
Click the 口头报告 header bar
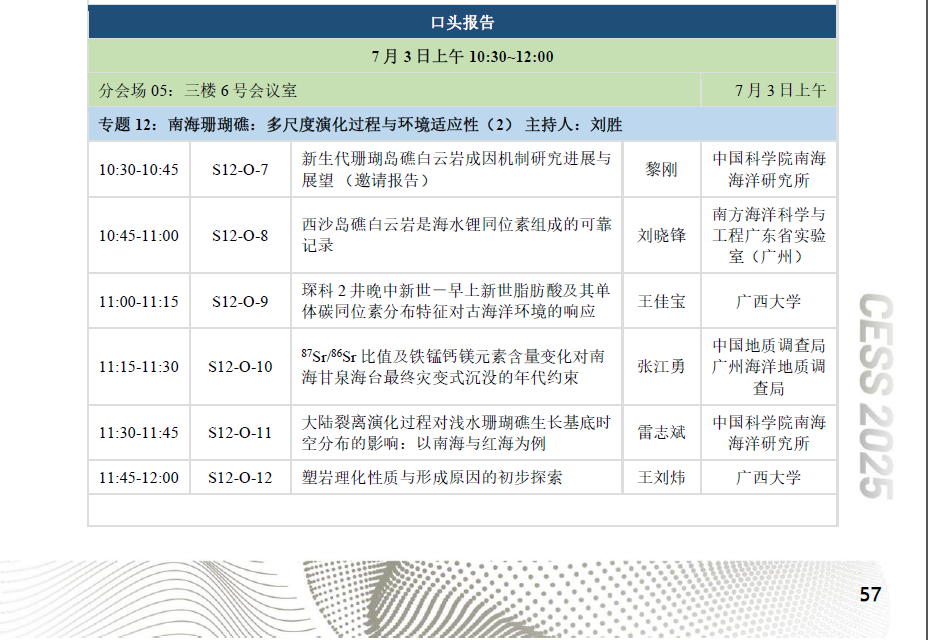(462, 22)
